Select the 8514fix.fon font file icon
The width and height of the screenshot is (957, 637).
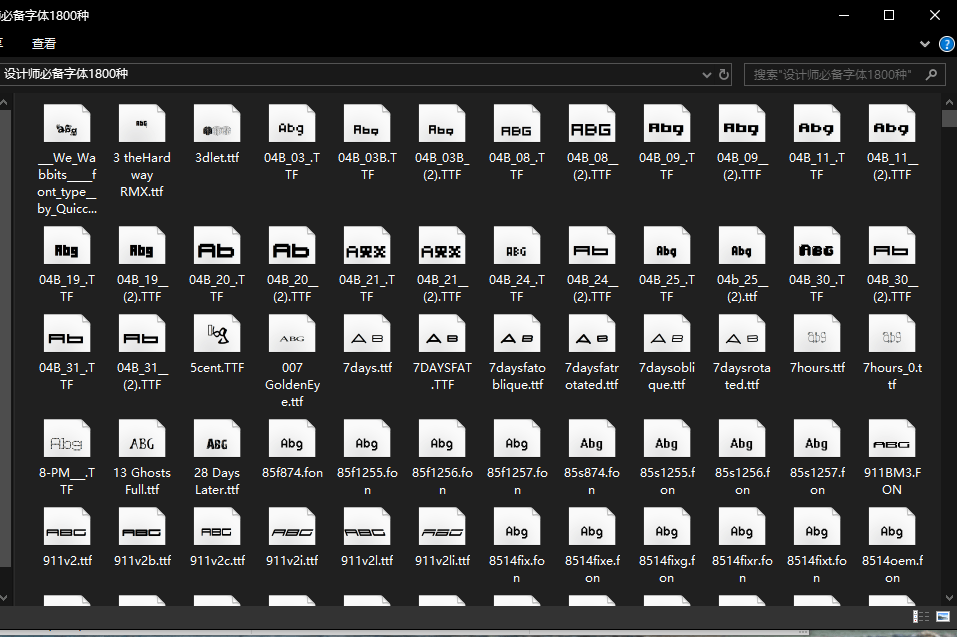pyautogui.click(x=517, y=527)
